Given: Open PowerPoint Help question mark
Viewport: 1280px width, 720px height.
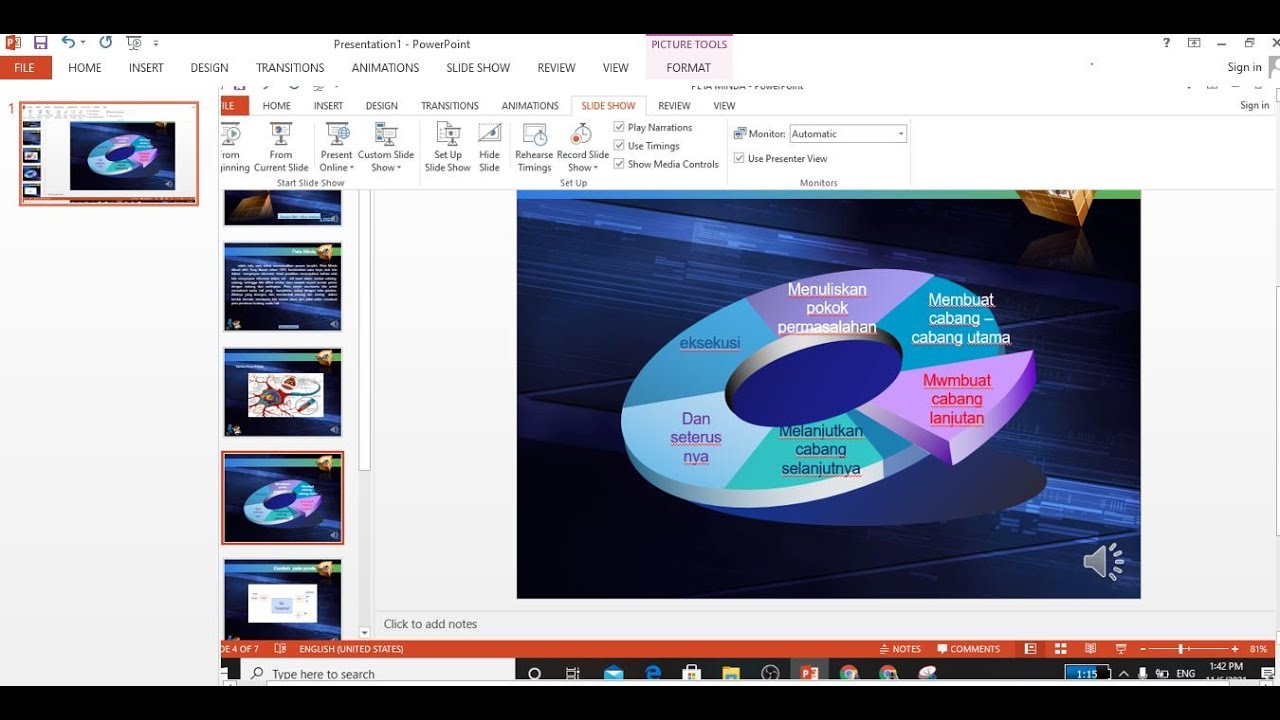Looking at the screenshot, I should coord(1166,43).
